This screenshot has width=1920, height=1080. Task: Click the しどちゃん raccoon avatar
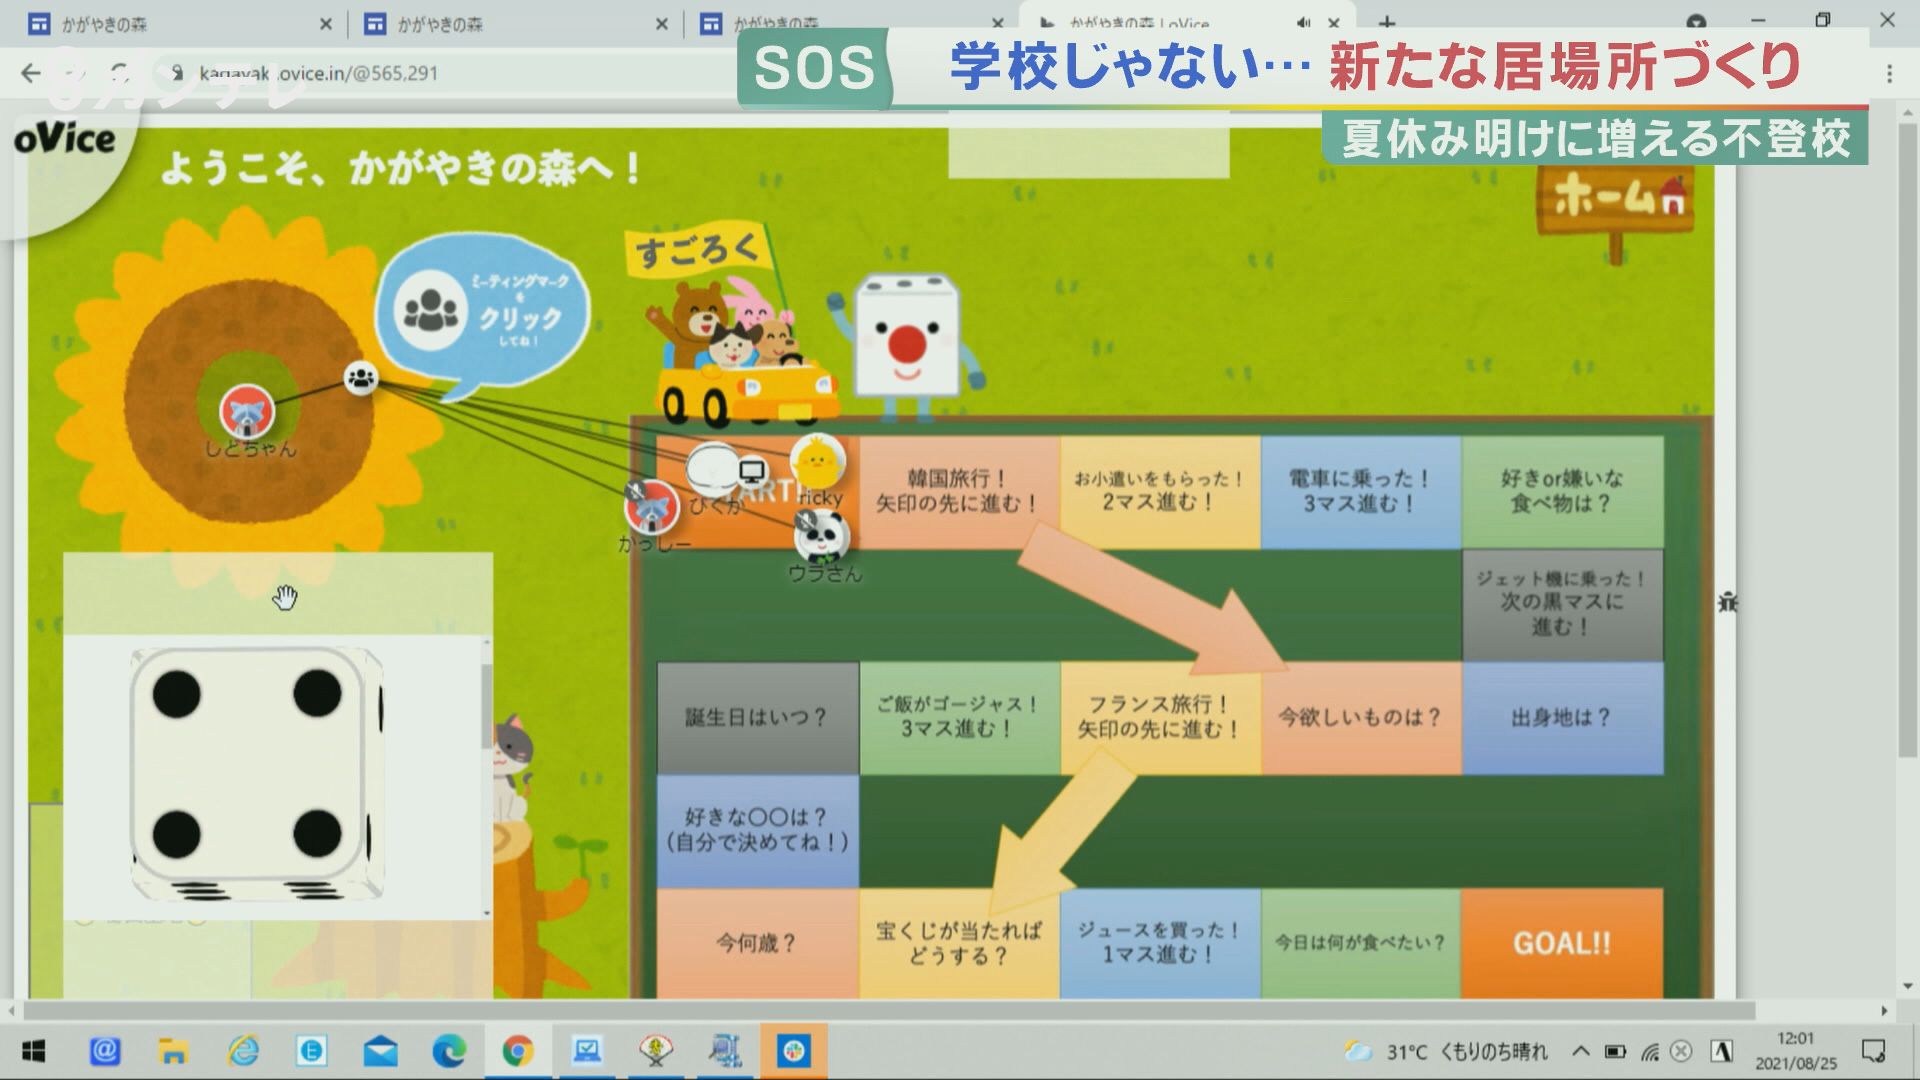247,411
